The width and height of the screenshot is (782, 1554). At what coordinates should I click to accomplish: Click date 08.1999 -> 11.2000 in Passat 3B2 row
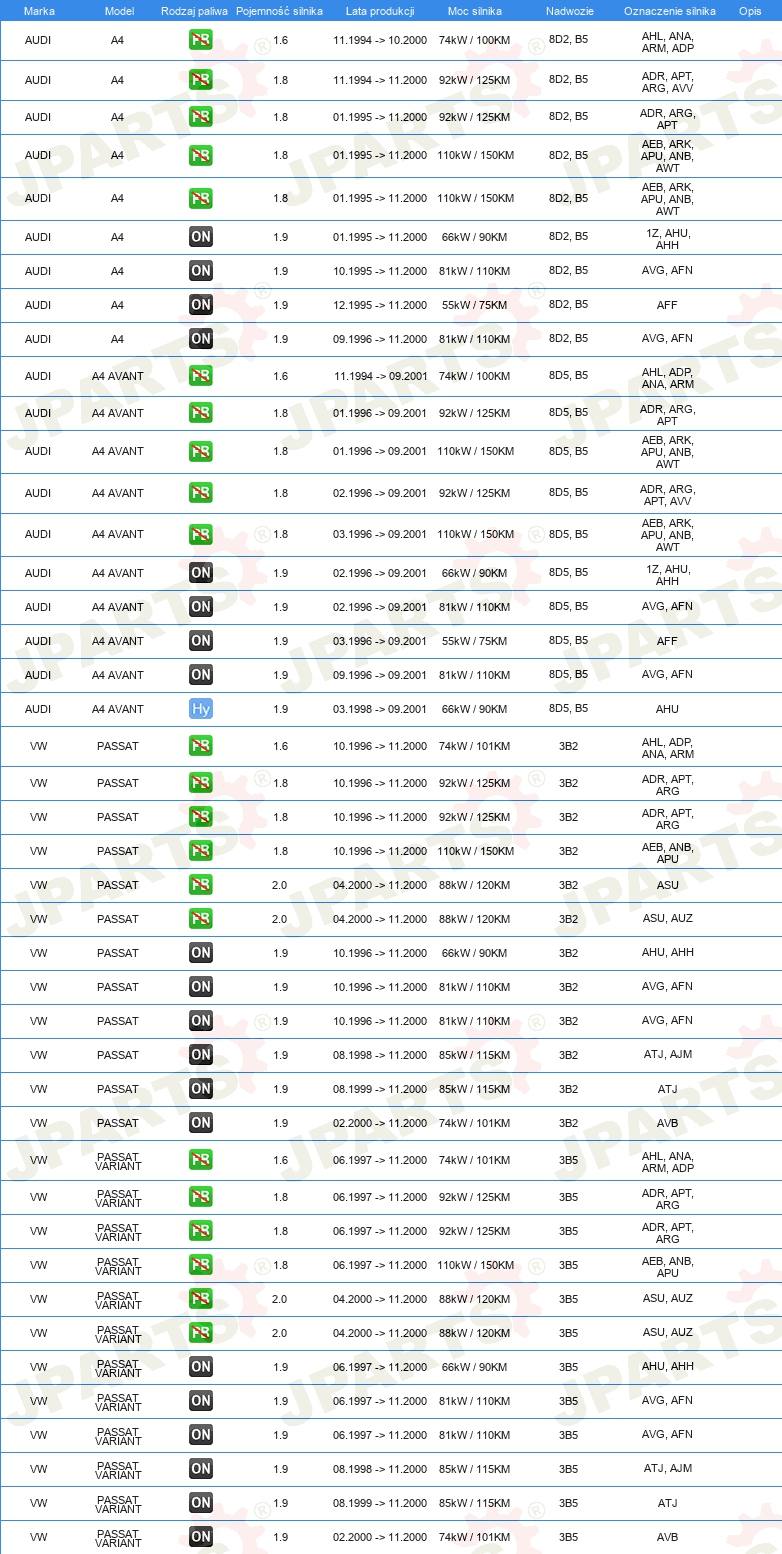[x=380, y=1089]
